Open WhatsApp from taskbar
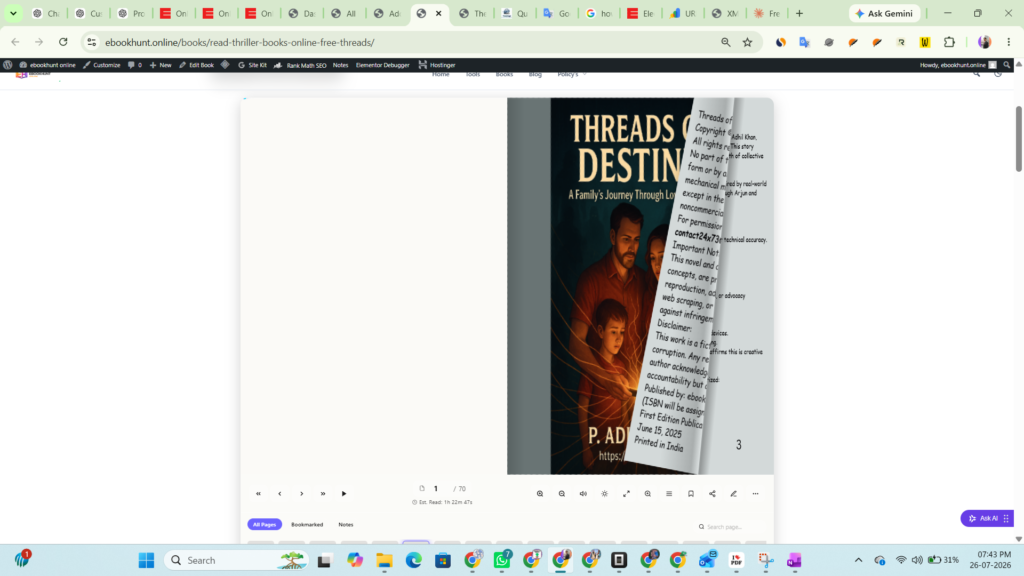Screen dimensions: 1024x576 coord(502,560)
